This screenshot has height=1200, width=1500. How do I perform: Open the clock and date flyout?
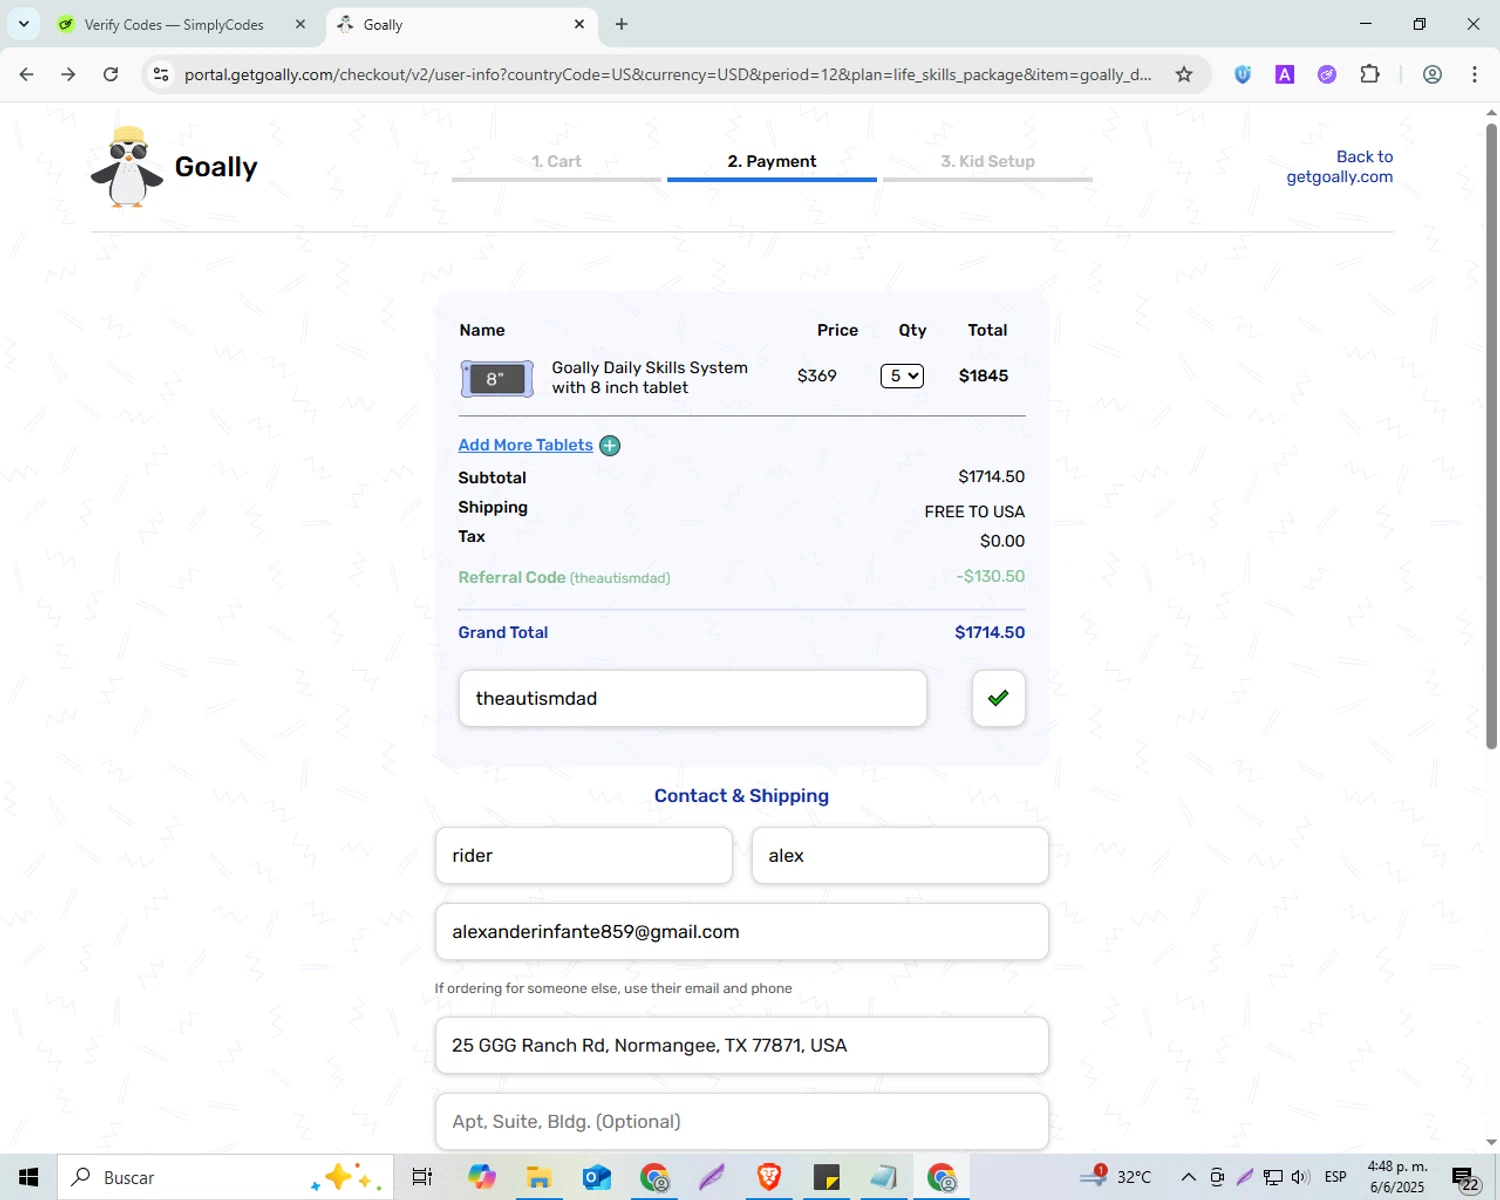tap(1397, 1177)
